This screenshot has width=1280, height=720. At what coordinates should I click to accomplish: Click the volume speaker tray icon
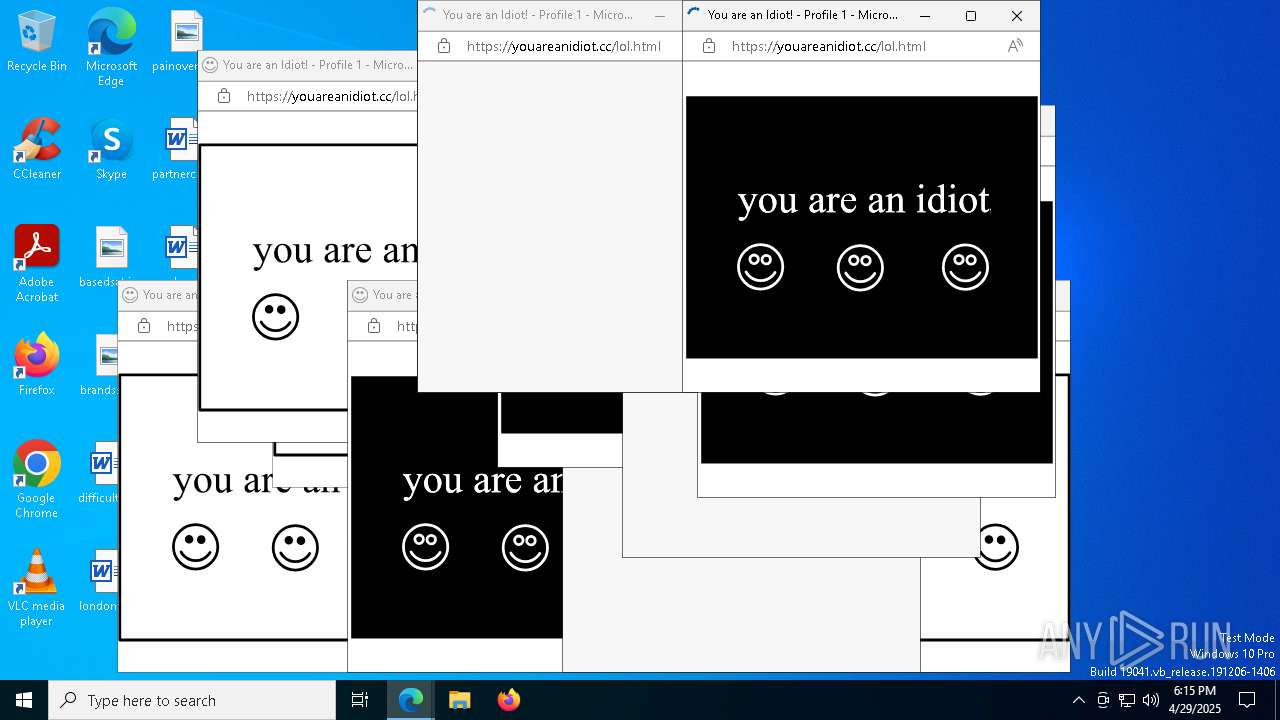coord(1150,700)
